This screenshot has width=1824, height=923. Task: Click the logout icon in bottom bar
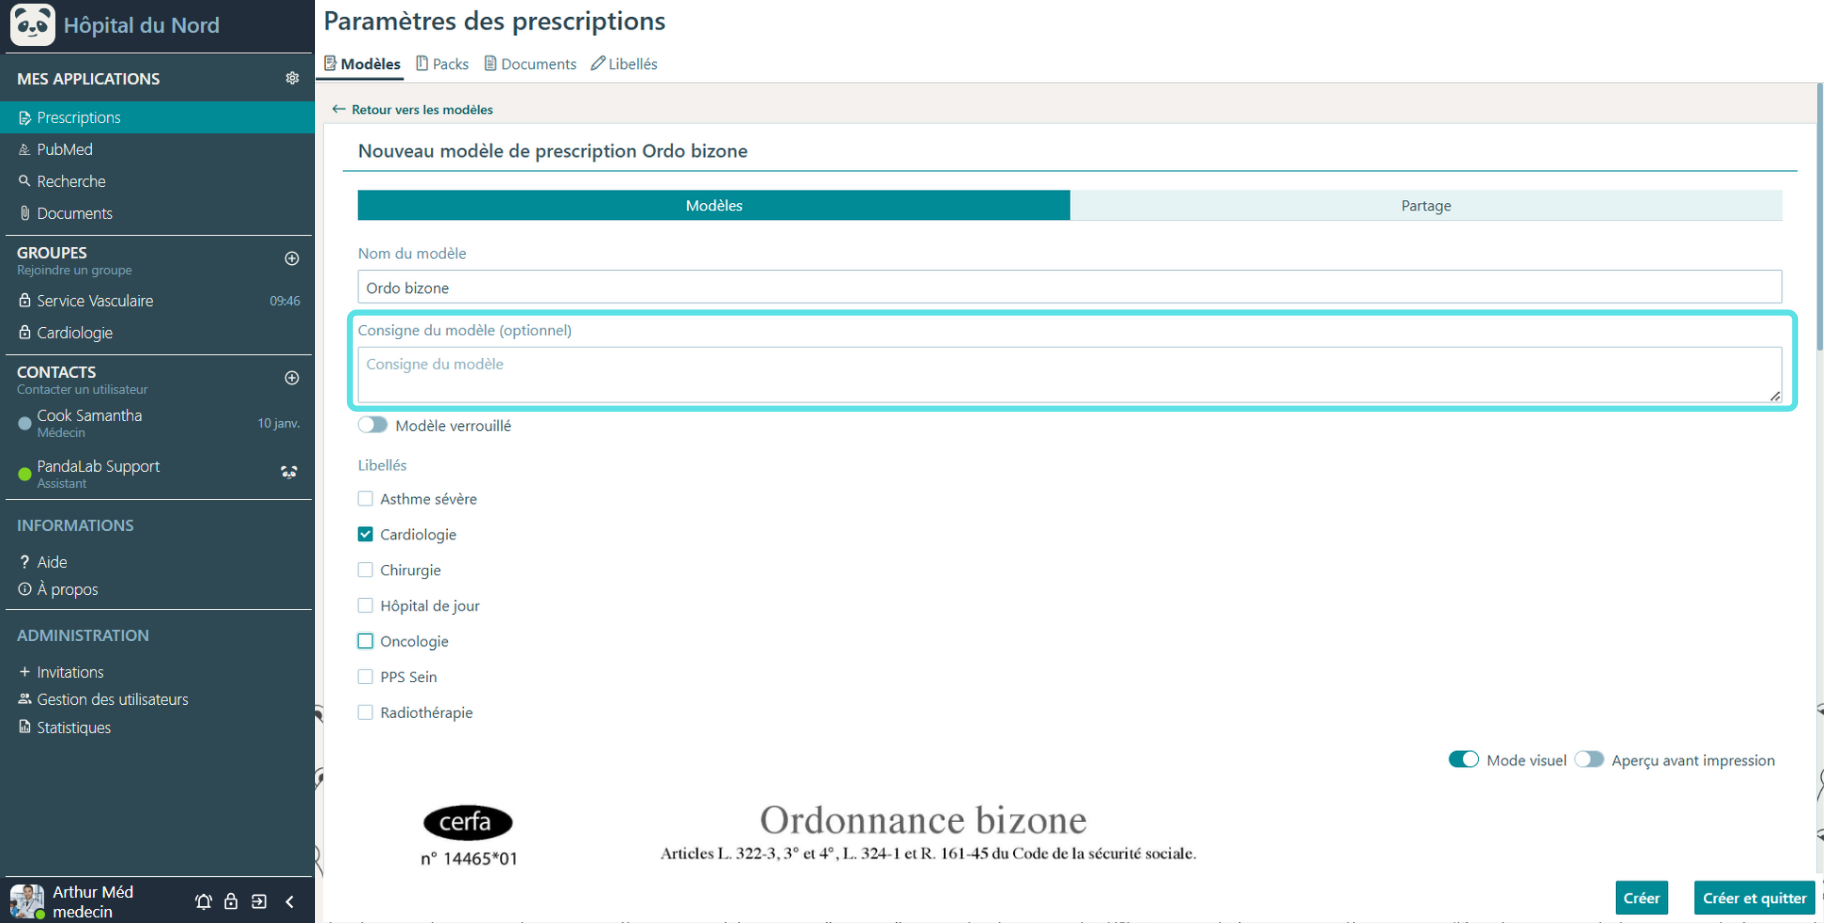[259, 901]
